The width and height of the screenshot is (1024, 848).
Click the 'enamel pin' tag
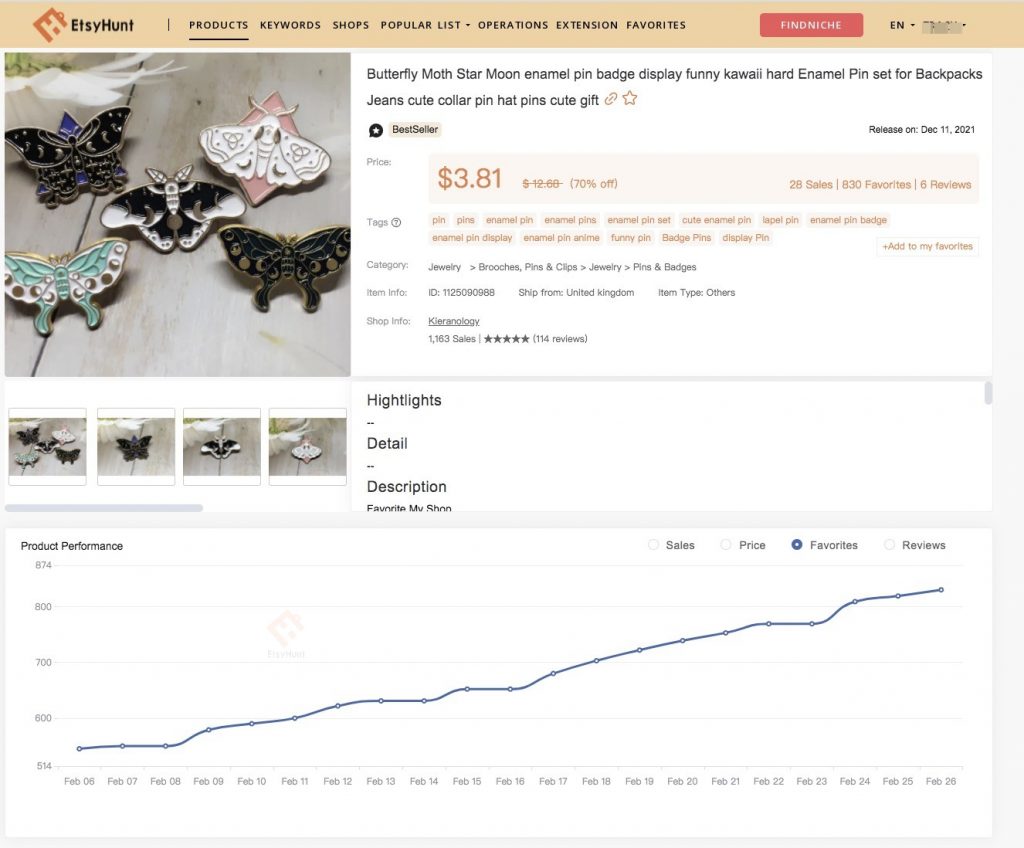(x=509, y=220)
